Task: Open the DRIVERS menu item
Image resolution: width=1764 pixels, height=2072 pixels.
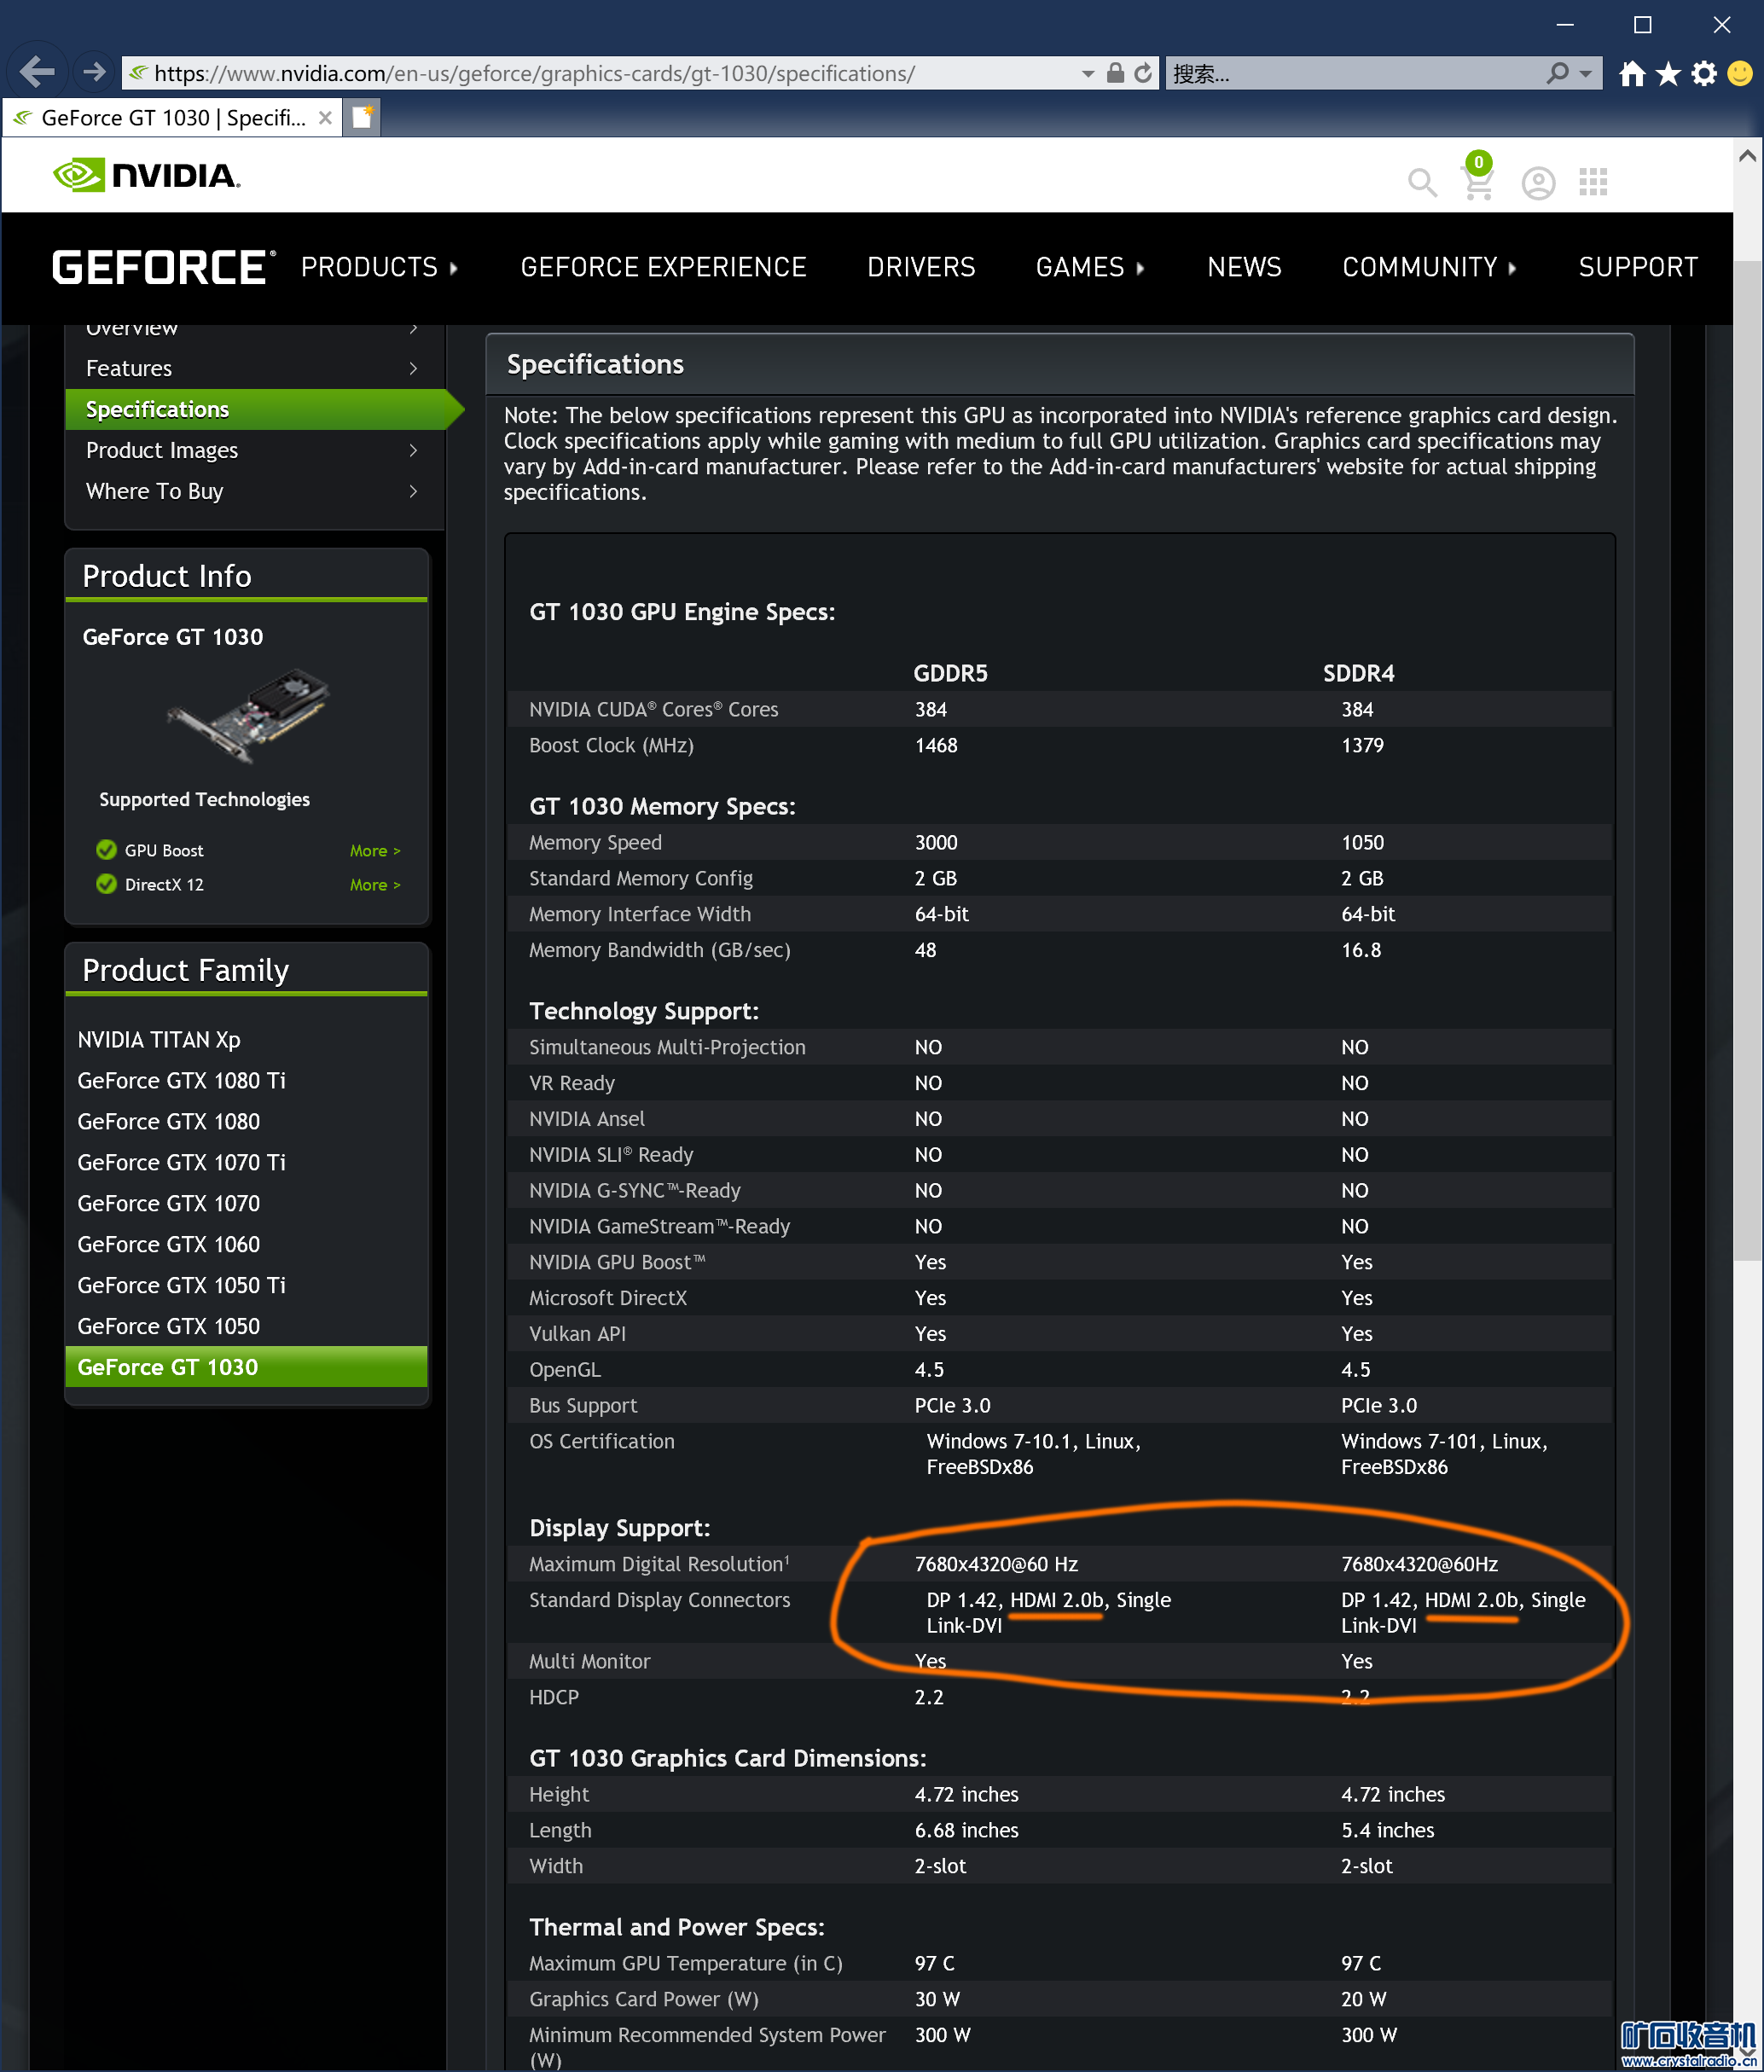Action: coord(921,267)
